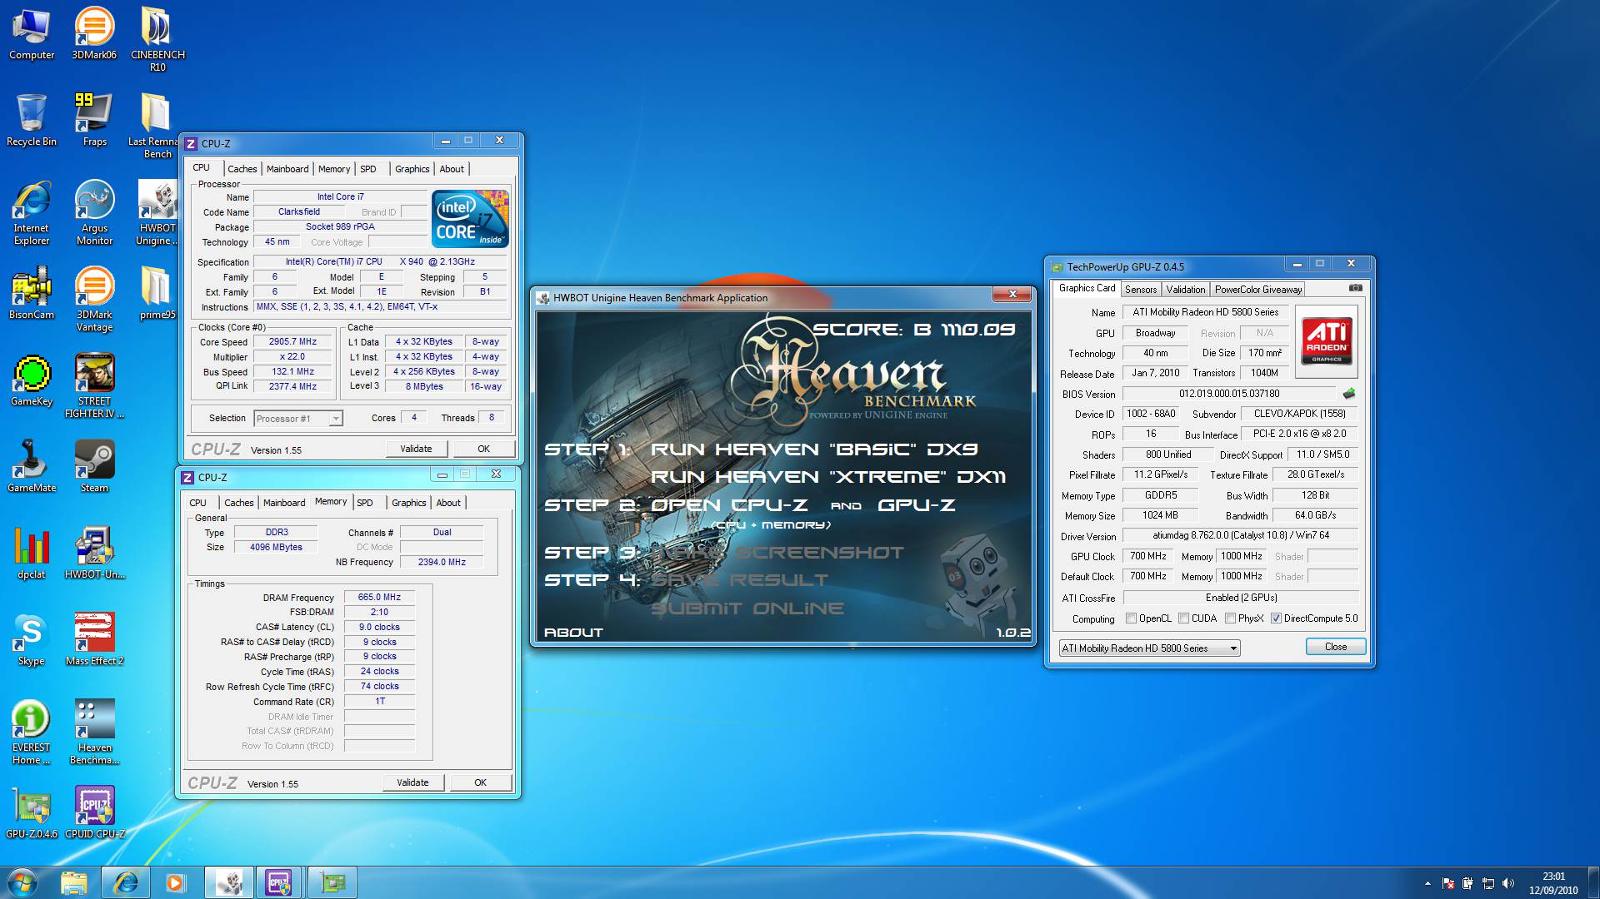
Task: Click the BIOS save icon in GPU-Z
Action: tap(1348, 394)
